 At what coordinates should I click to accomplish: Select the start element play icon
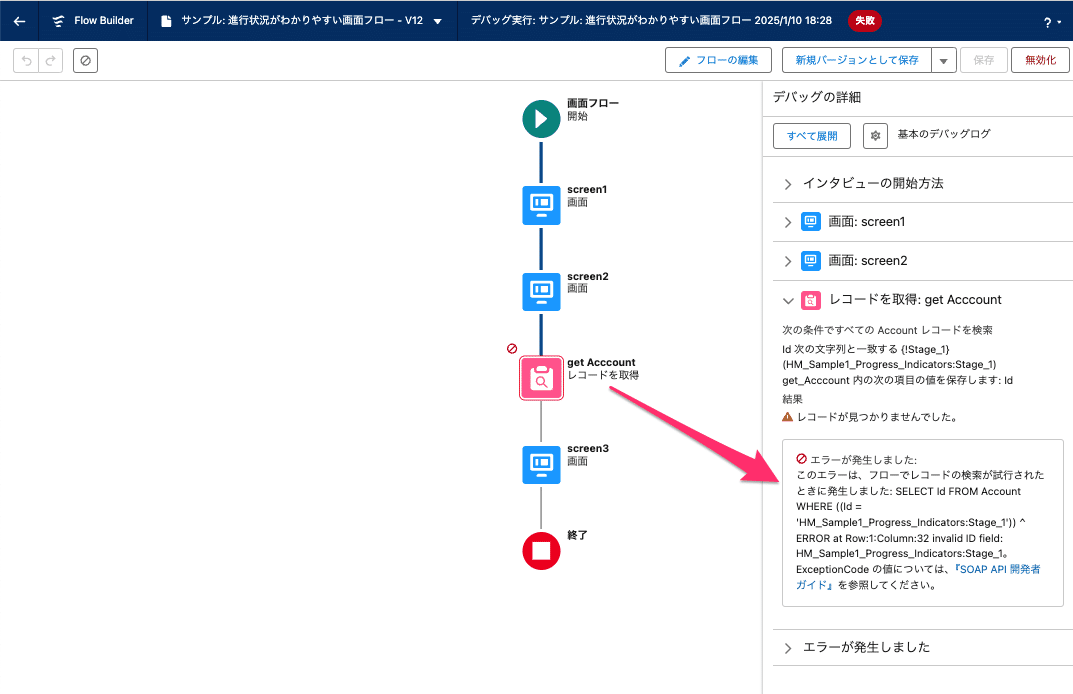pyautogui.click(x=541, y=119)
